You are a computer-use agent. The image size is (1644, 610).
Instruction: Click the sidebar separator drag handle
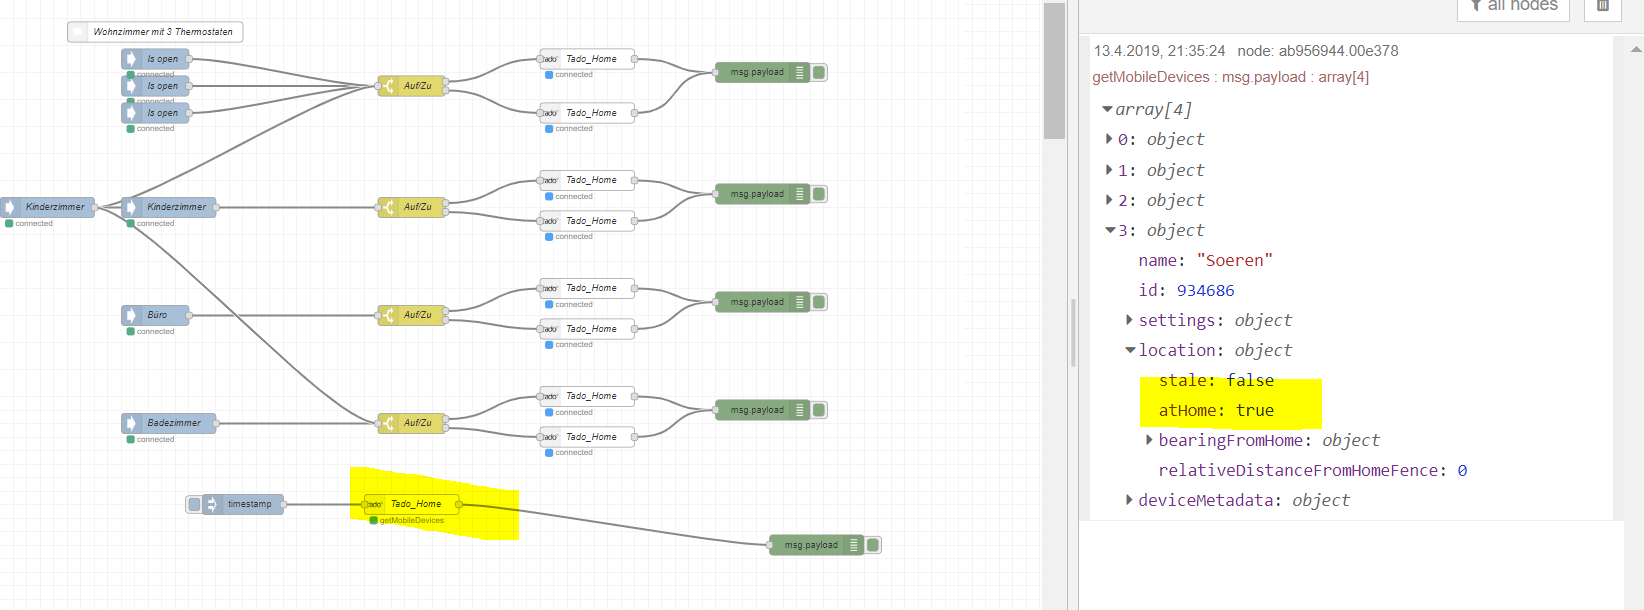1073,333
